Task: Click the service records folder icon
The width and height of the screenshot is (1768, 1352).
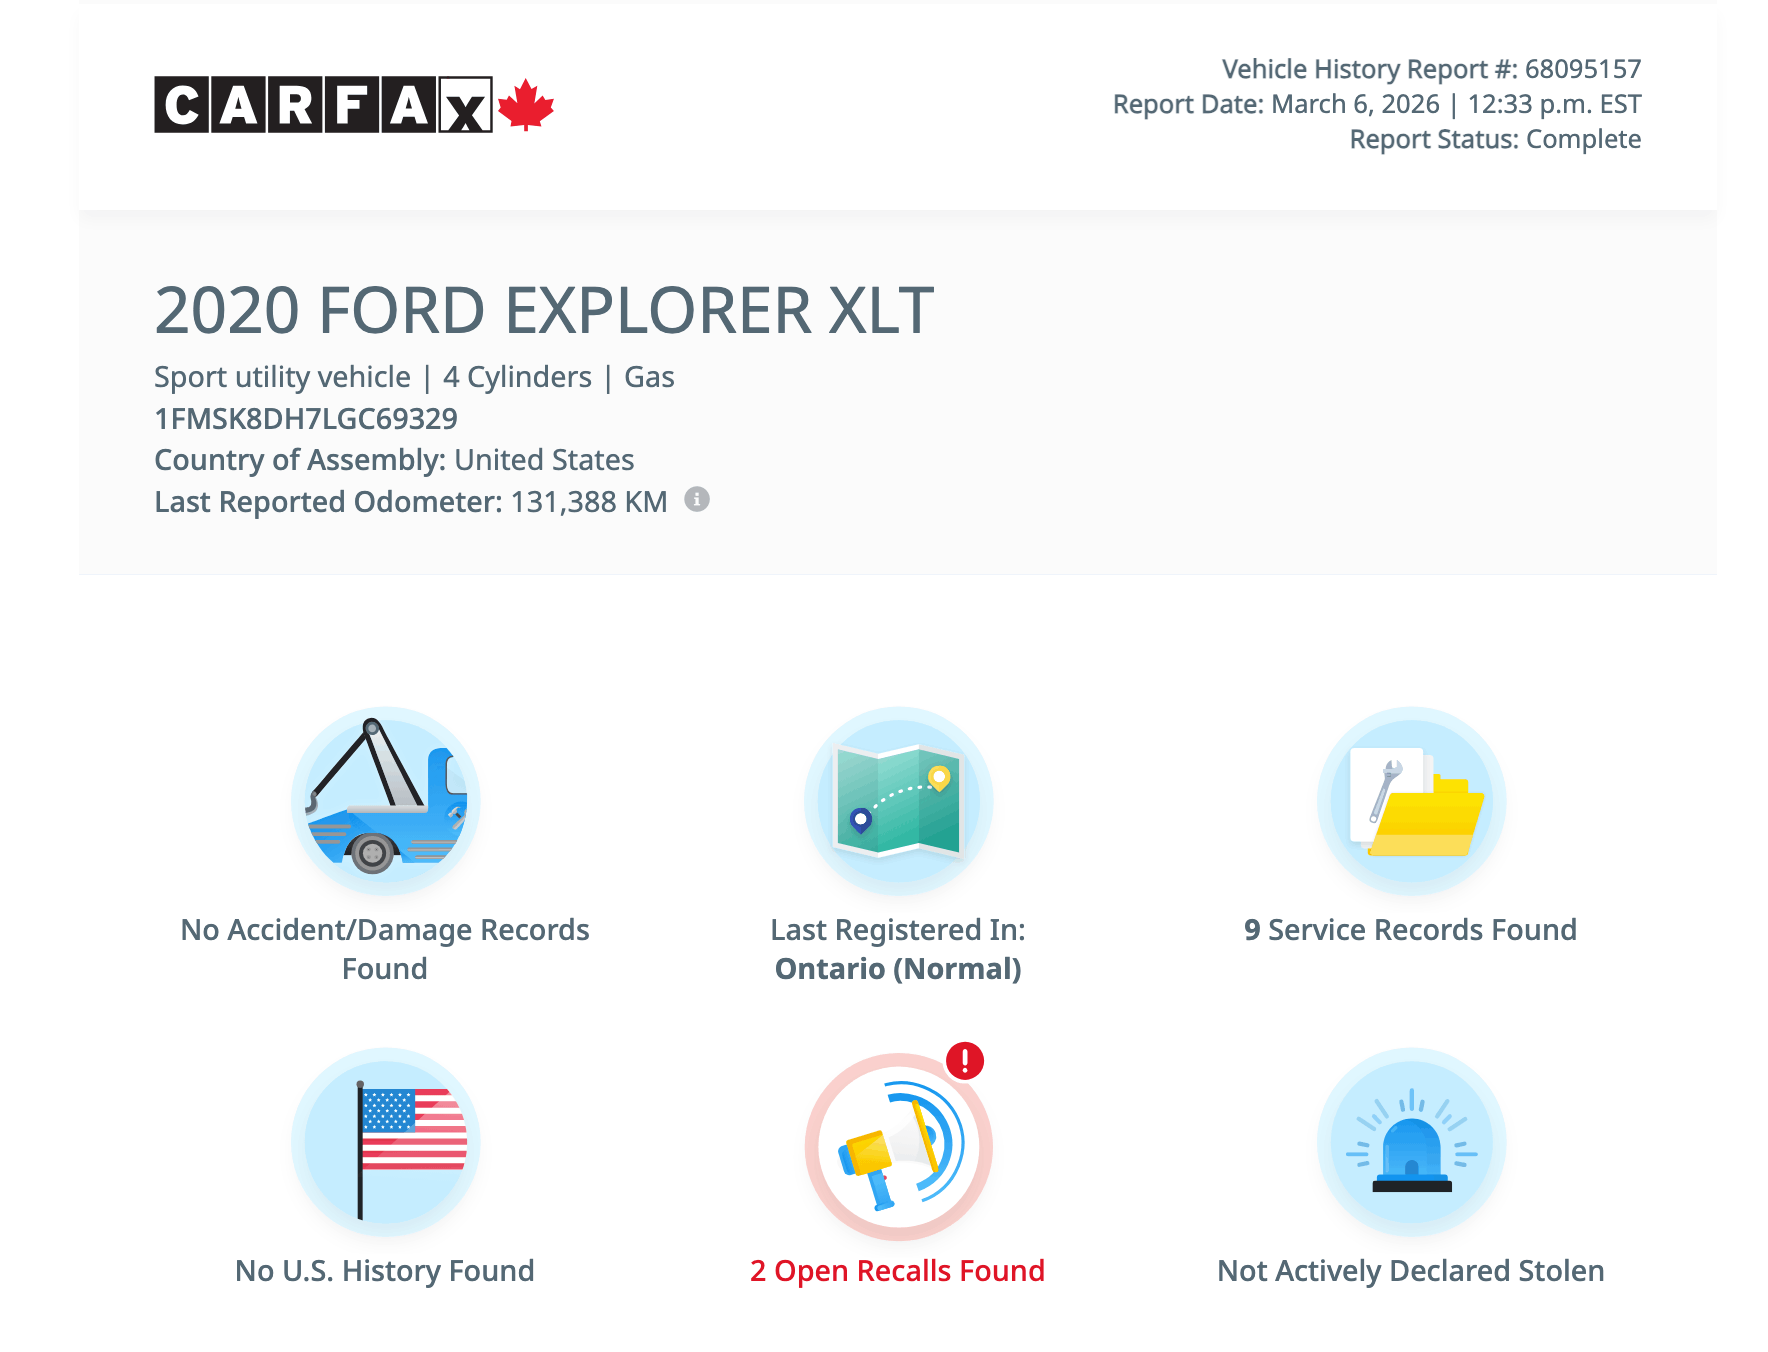Action: [x=1411, y=801]
